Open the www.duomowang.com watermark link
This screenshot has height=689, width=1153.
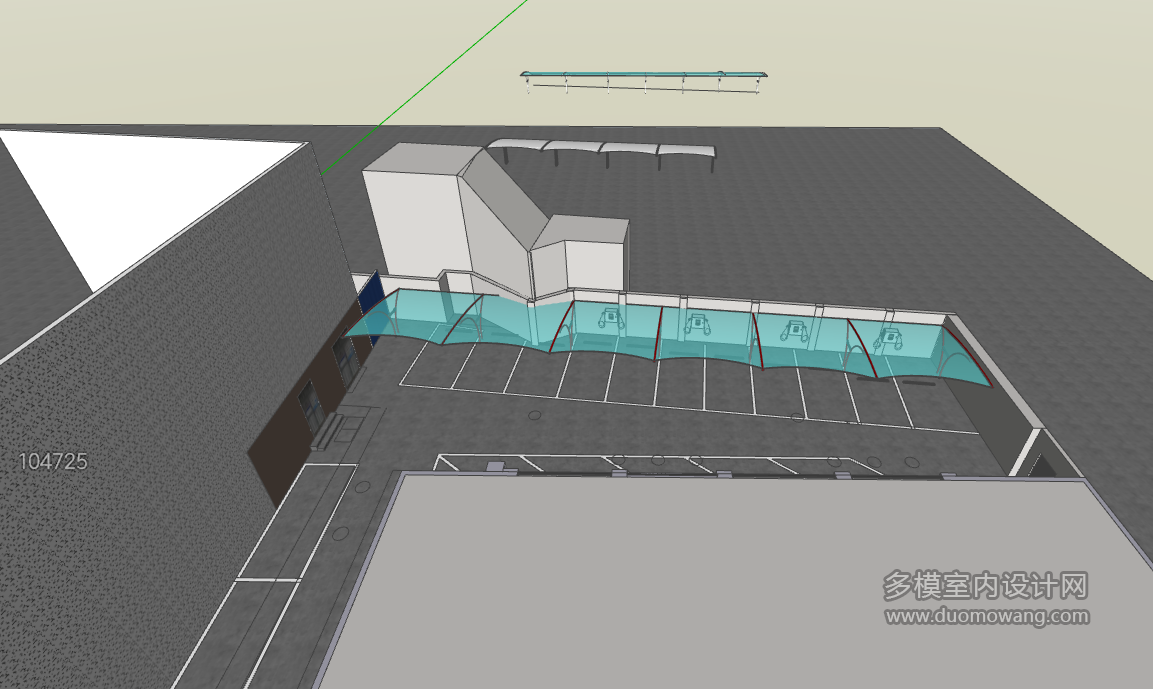(987, 615)
